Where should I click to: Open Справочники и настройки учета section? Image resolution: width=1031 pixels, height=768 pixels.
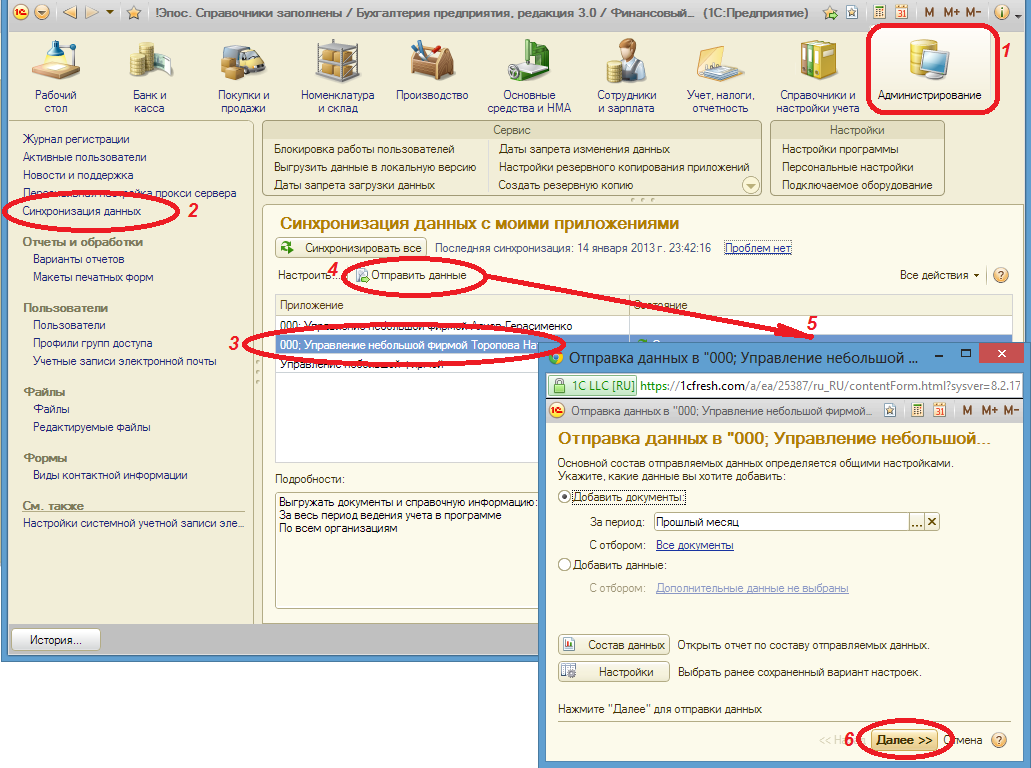(x=817, y=78)
